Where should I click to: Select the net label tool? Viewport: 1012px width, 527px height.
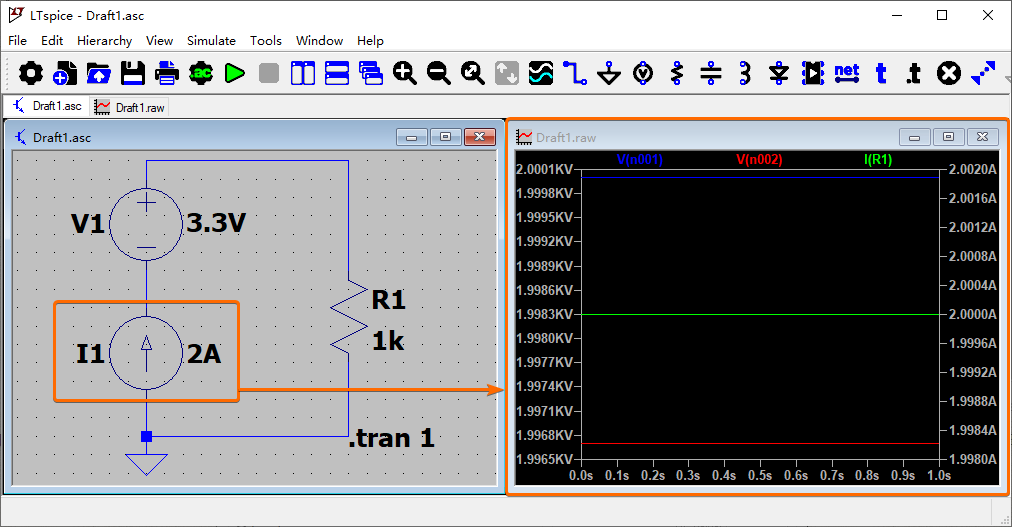[847, 74]
